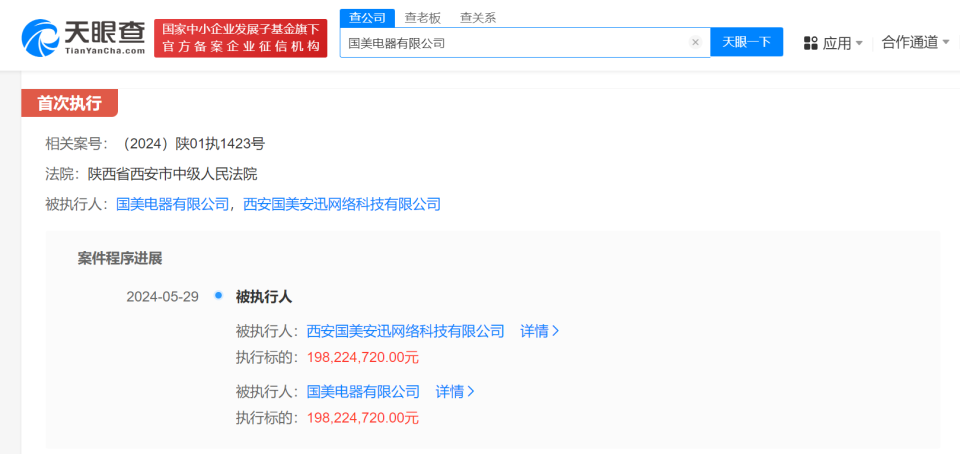Image resolution: width=960 pixels, height=454 pixels.
Task: Select the 查公司 tab
Action: pos(367,18)
